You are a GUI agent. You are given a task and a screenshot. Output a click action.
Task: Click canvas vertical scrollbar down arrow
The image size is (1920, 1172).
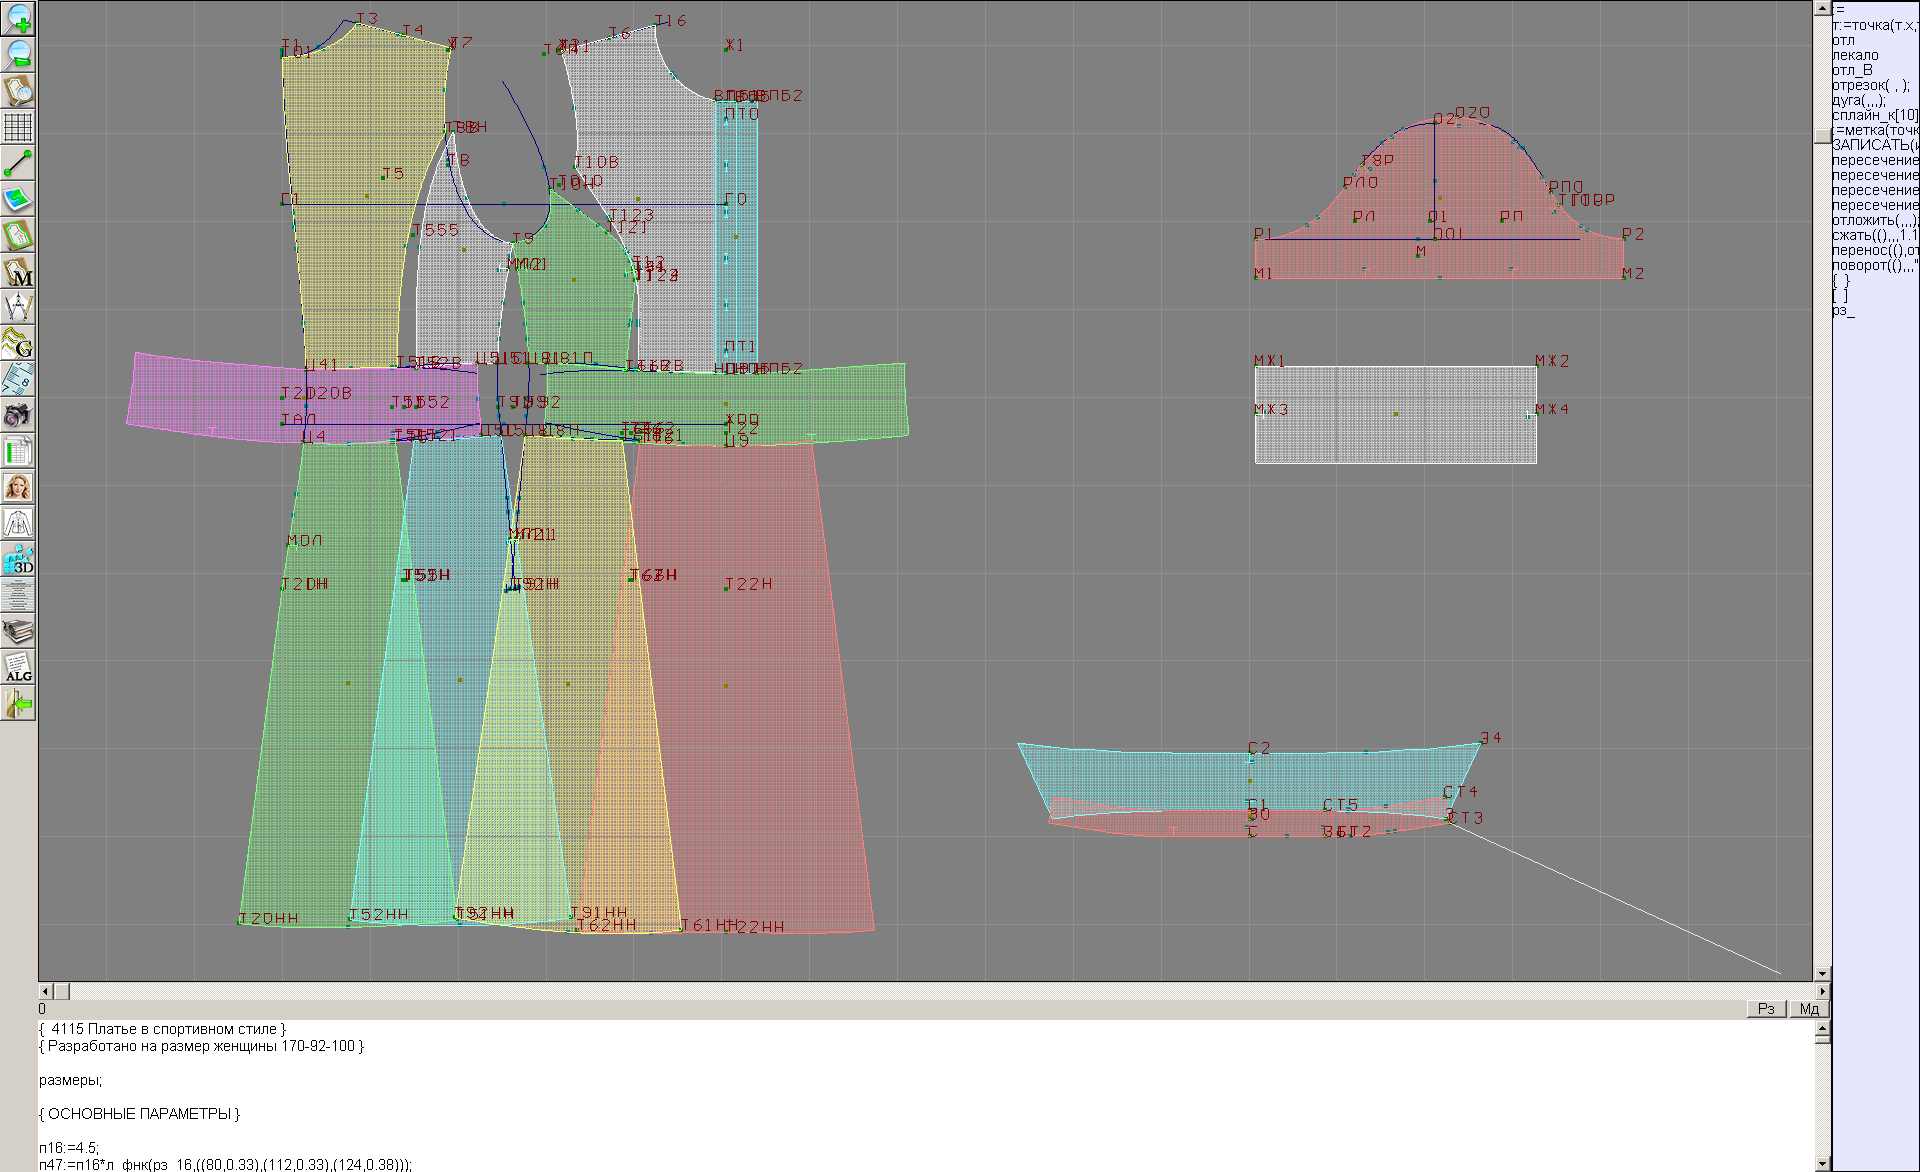coord(1822,973)
